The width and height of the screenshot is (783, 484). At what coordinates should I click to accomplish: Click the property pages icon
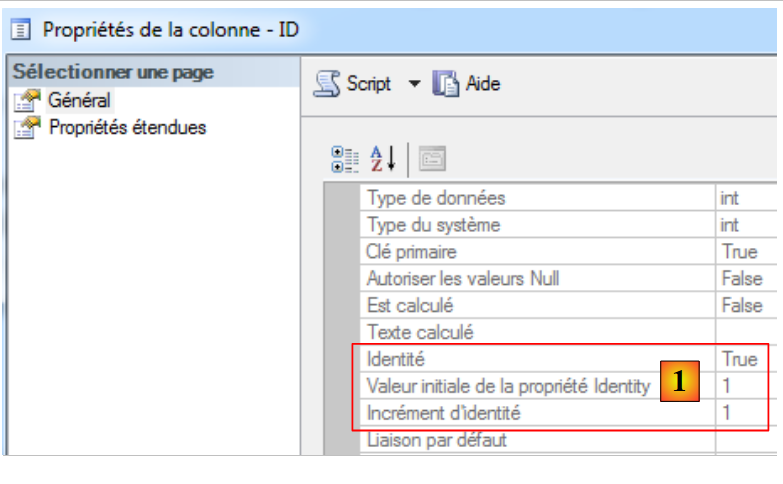432,158
